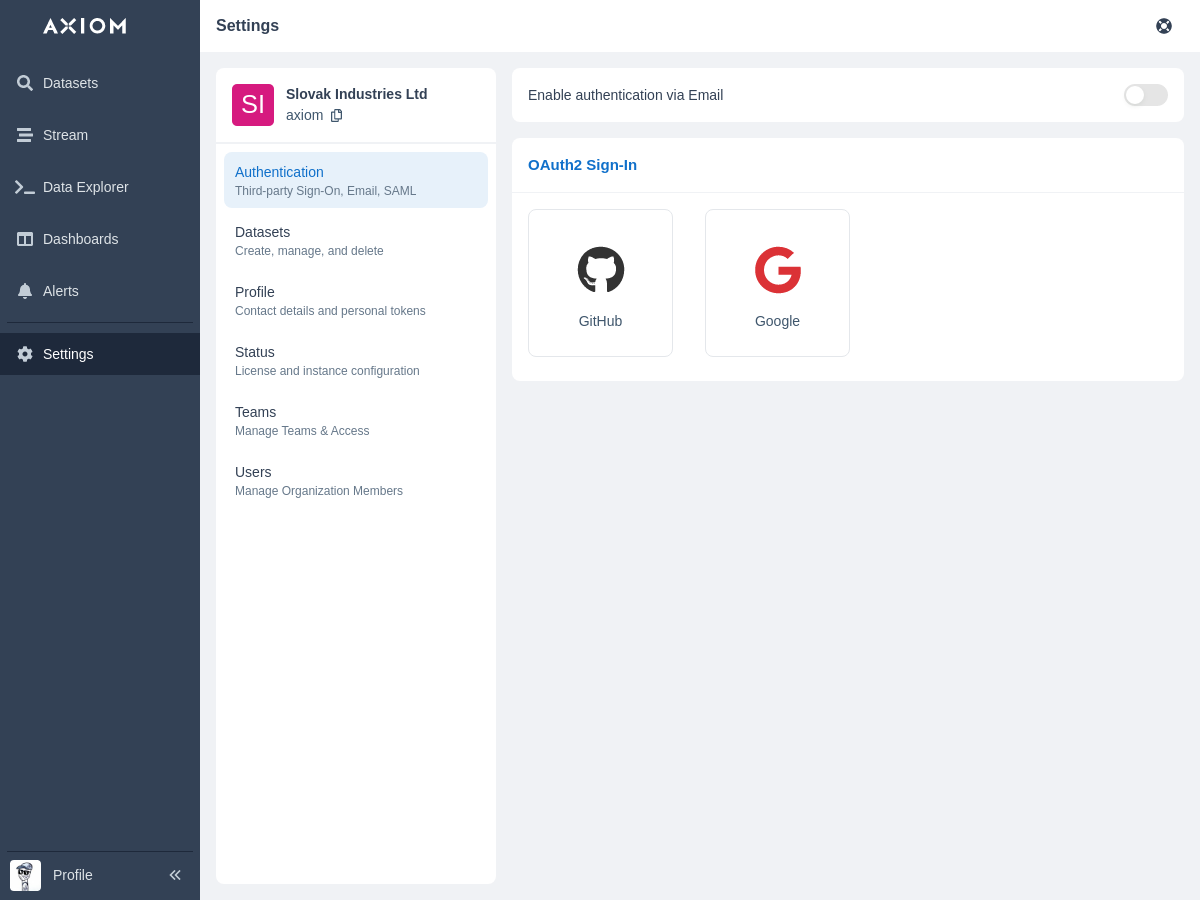Open the Teams settings section
The image size is (1200, 900).
(x=356, y=420)
